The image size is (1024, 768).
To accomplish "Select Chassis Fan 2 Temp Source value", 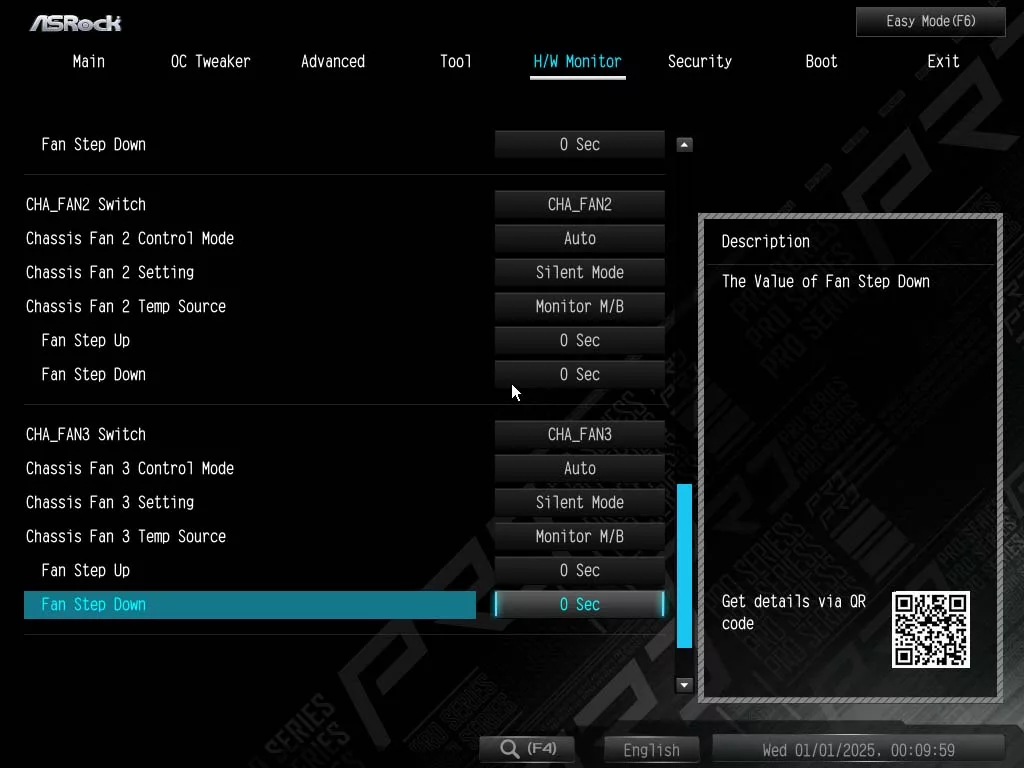I will pos(579,307).
